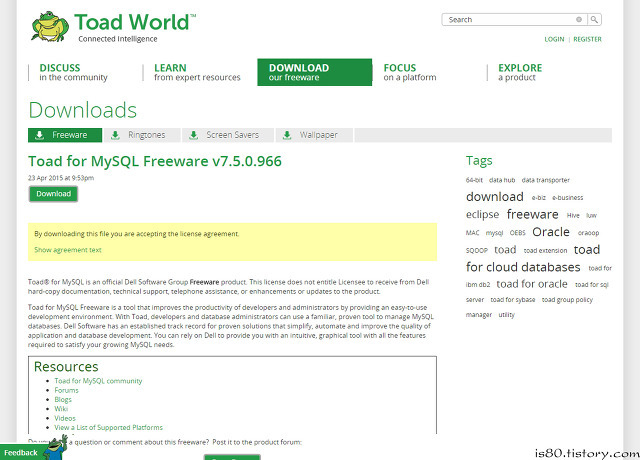Click the data transporter tag
The height and width of the screenshot is (460, 640).
[546, 180]
